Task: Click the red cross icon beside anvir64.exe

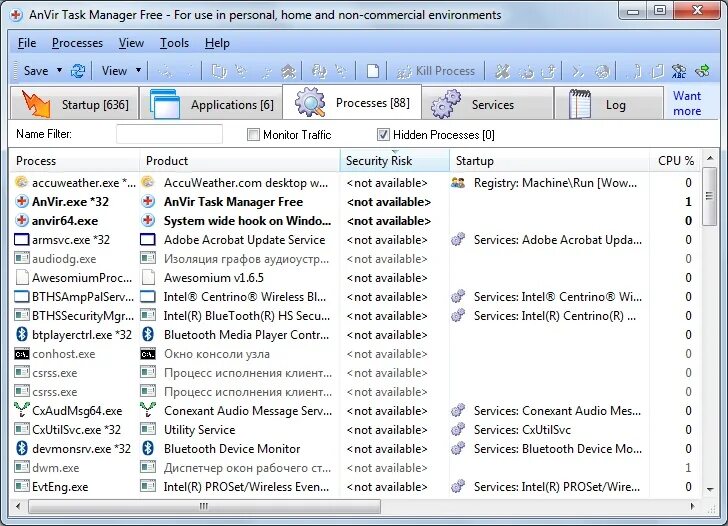Action: pos(21,221)
